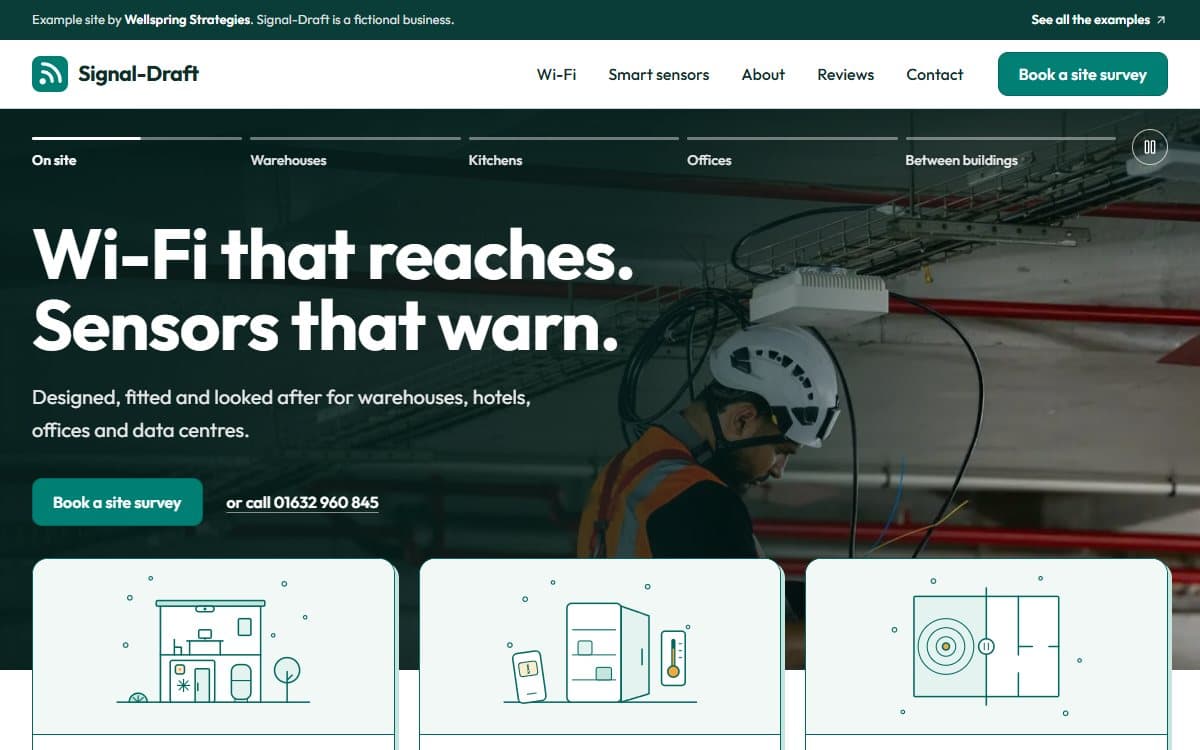Click the header Book a site survey button

(x=1083, y=74)
